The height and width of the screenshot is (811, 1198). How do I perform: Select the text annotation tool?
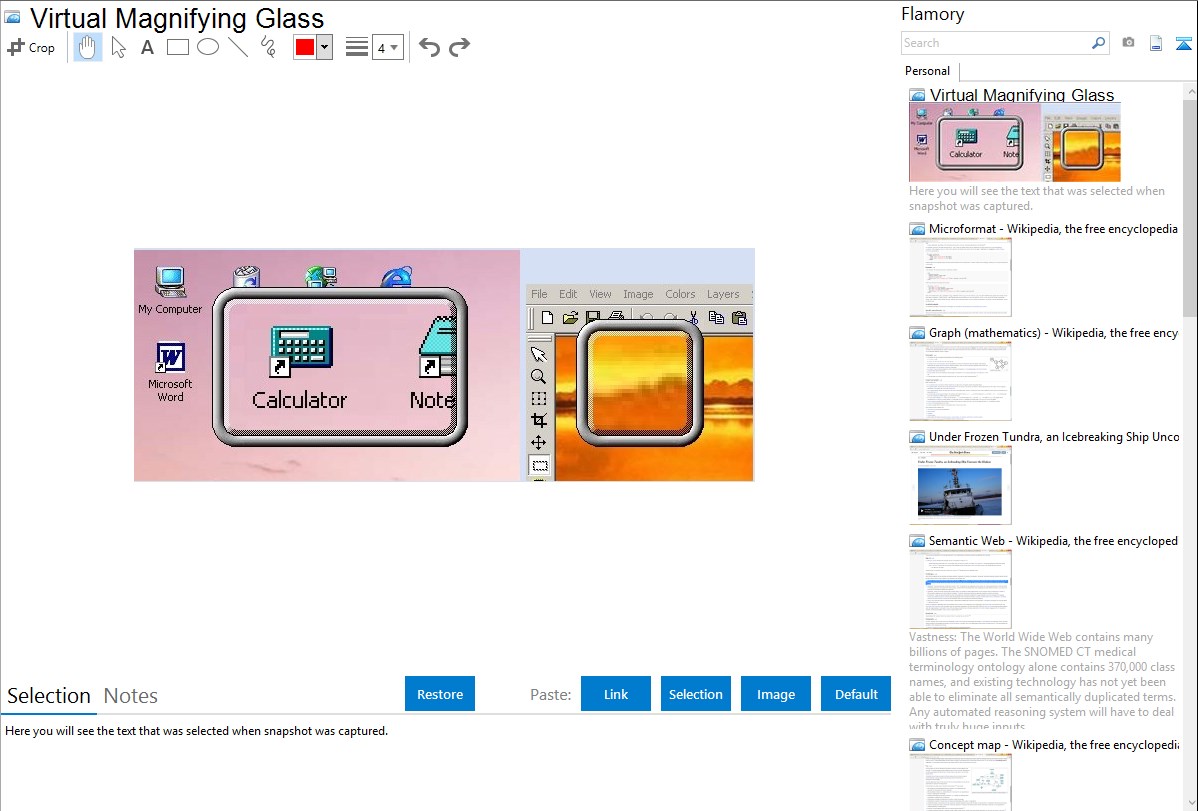147,47
